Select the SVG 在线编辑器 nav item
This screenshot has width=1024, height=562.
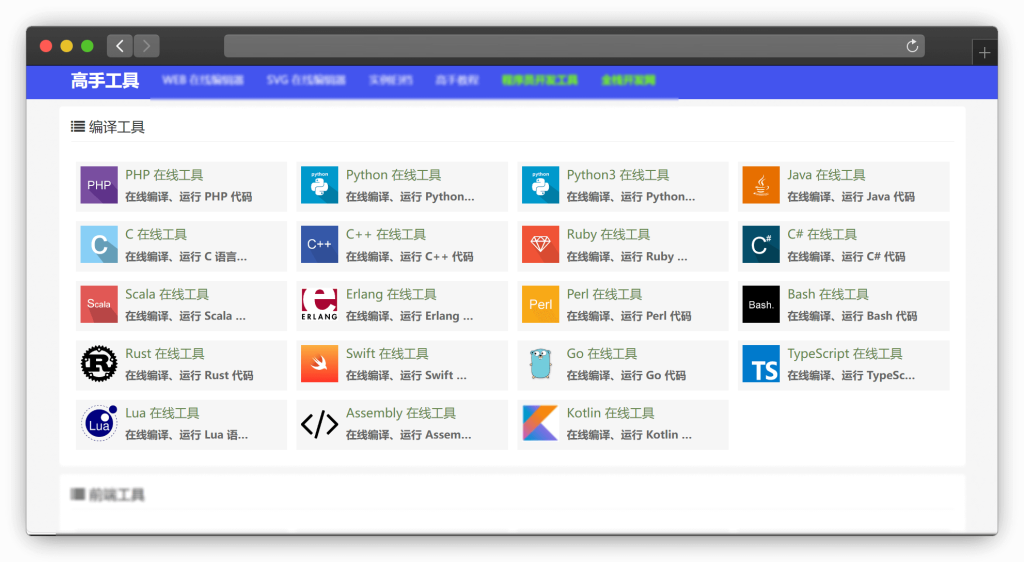[306, 80]
